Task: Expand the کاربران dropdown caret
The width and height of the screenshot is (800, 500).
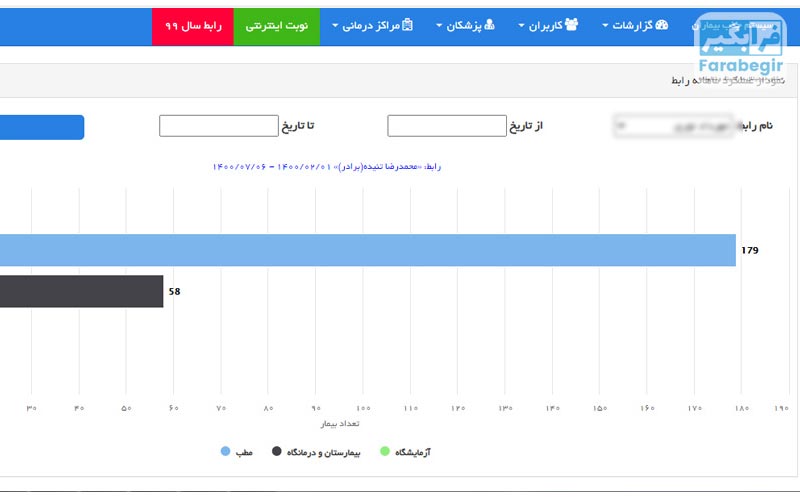Action: [x=521, y=26]
